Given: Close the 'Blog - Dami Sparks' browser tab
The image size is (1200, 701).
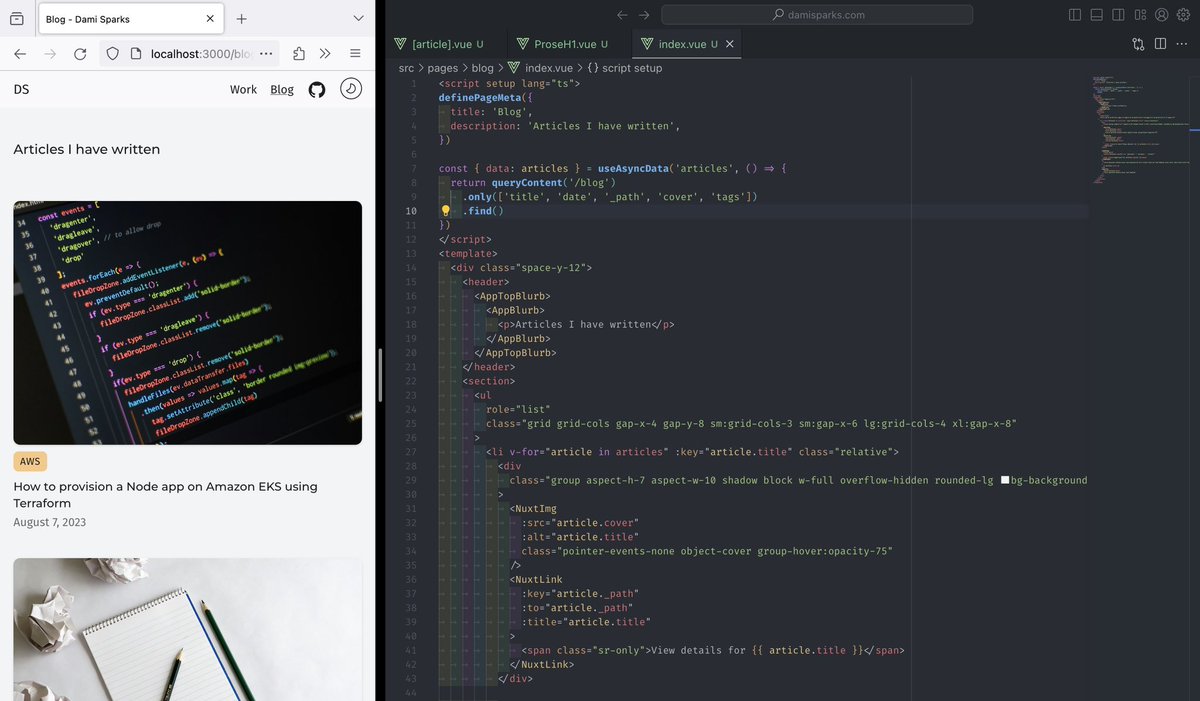Looking at the screenshot, I should pyautogui.click(x=209, y=19).
